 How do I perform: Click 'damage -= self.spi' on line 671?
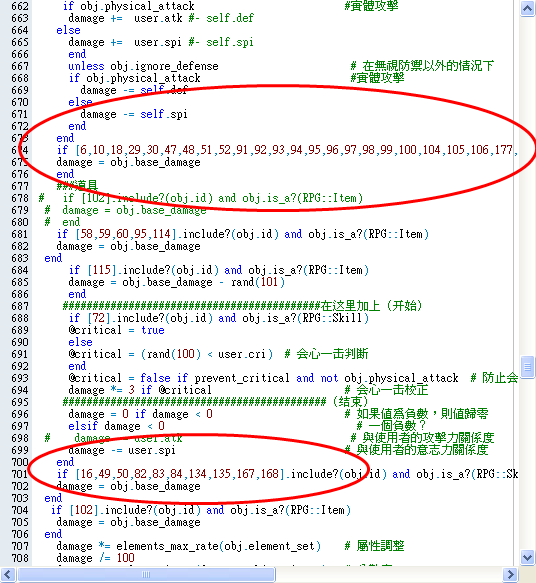click(x=134, y=114)
